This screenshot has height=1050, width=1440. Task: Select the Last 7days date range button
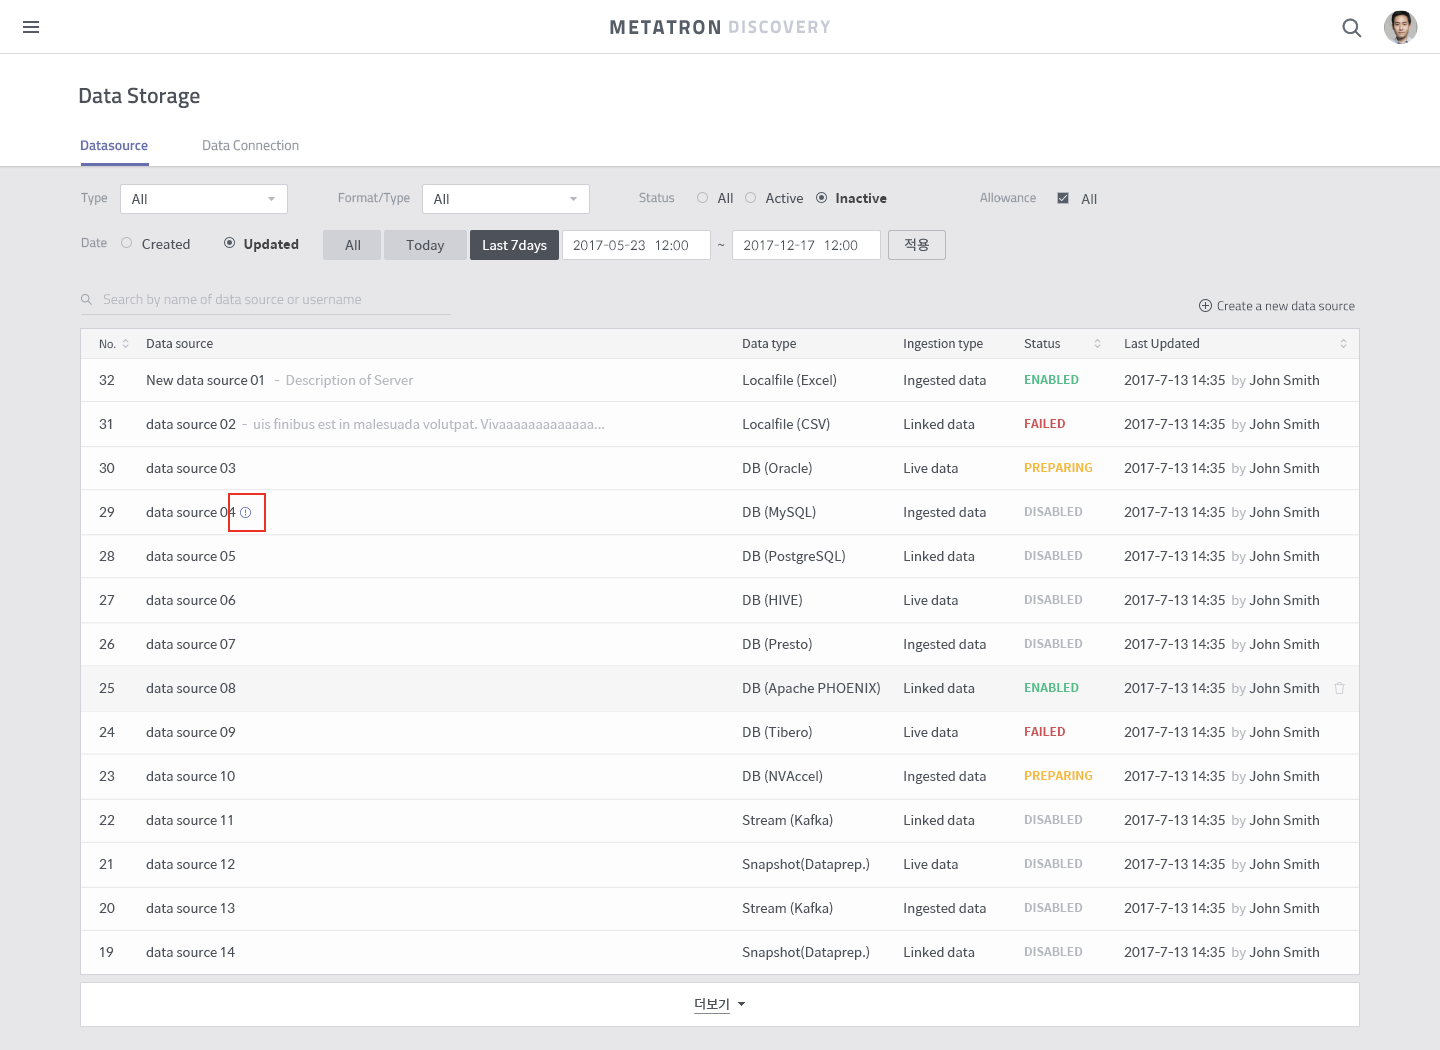(514, 245)
